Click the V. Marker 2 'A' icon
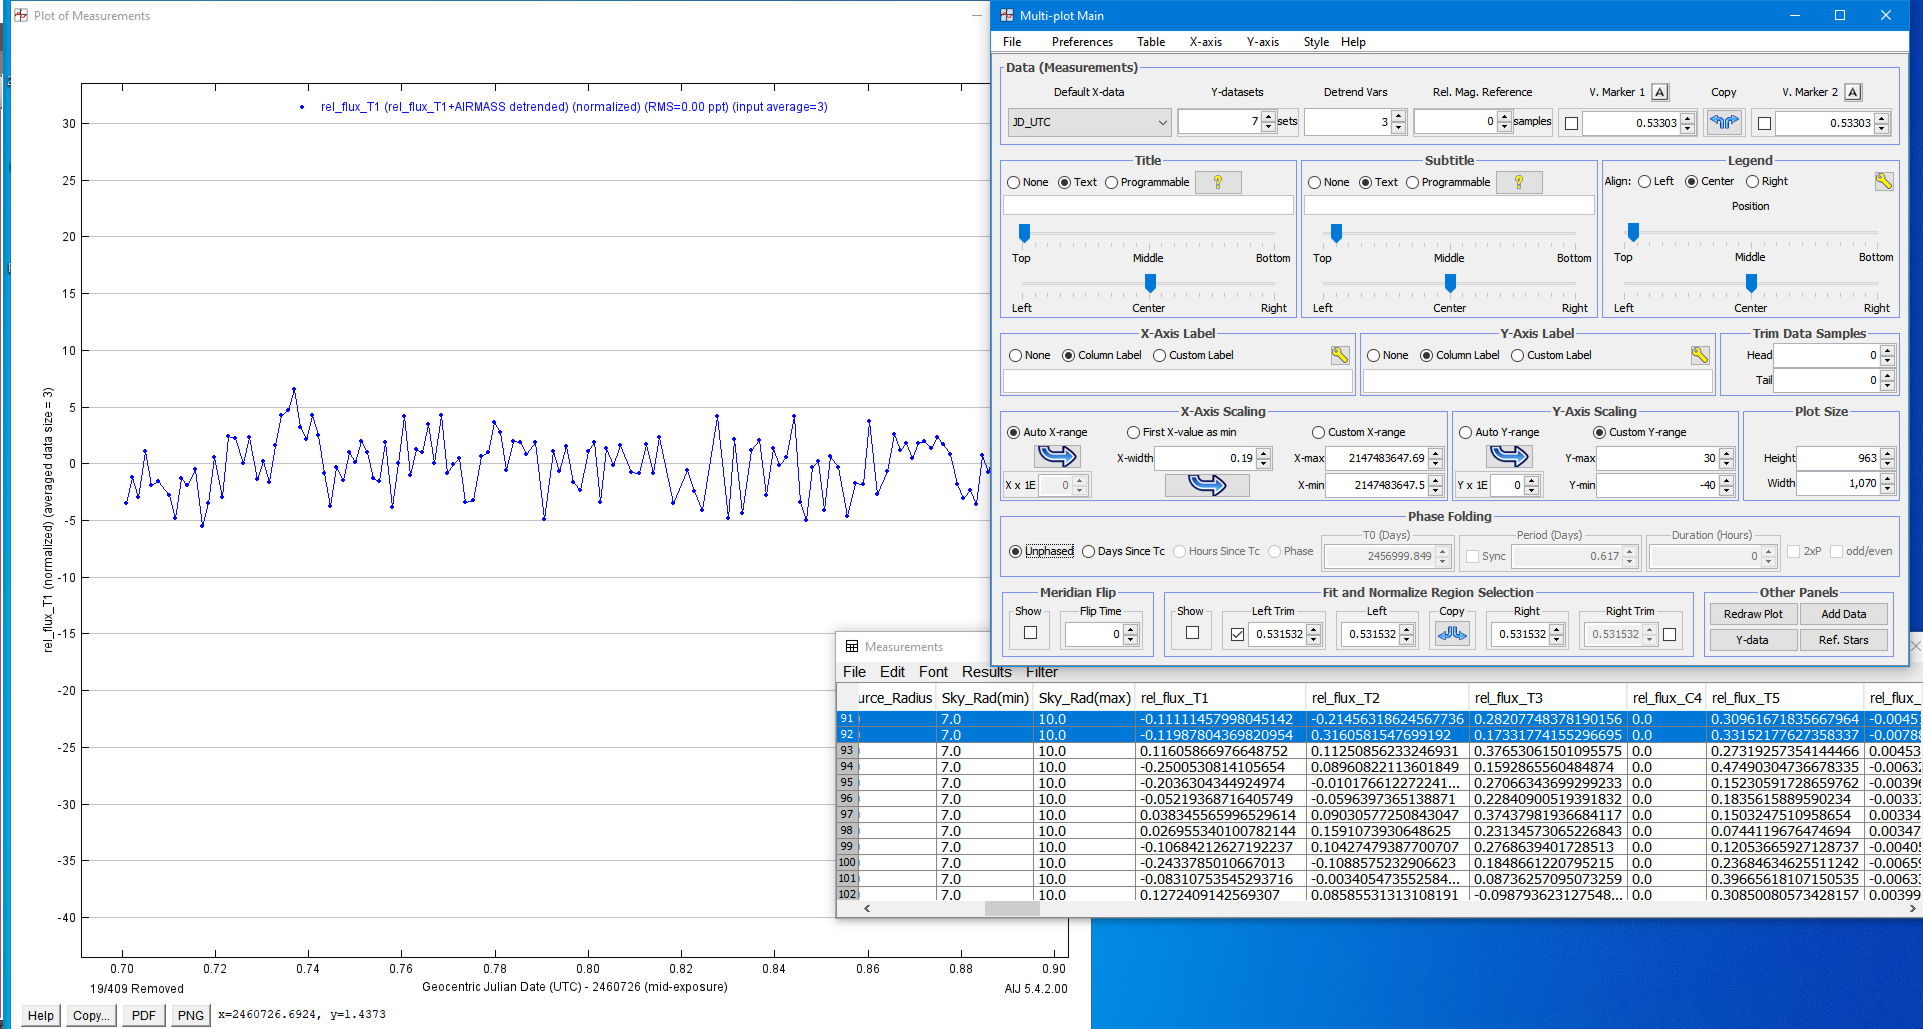 click(x=1853, y=92)
